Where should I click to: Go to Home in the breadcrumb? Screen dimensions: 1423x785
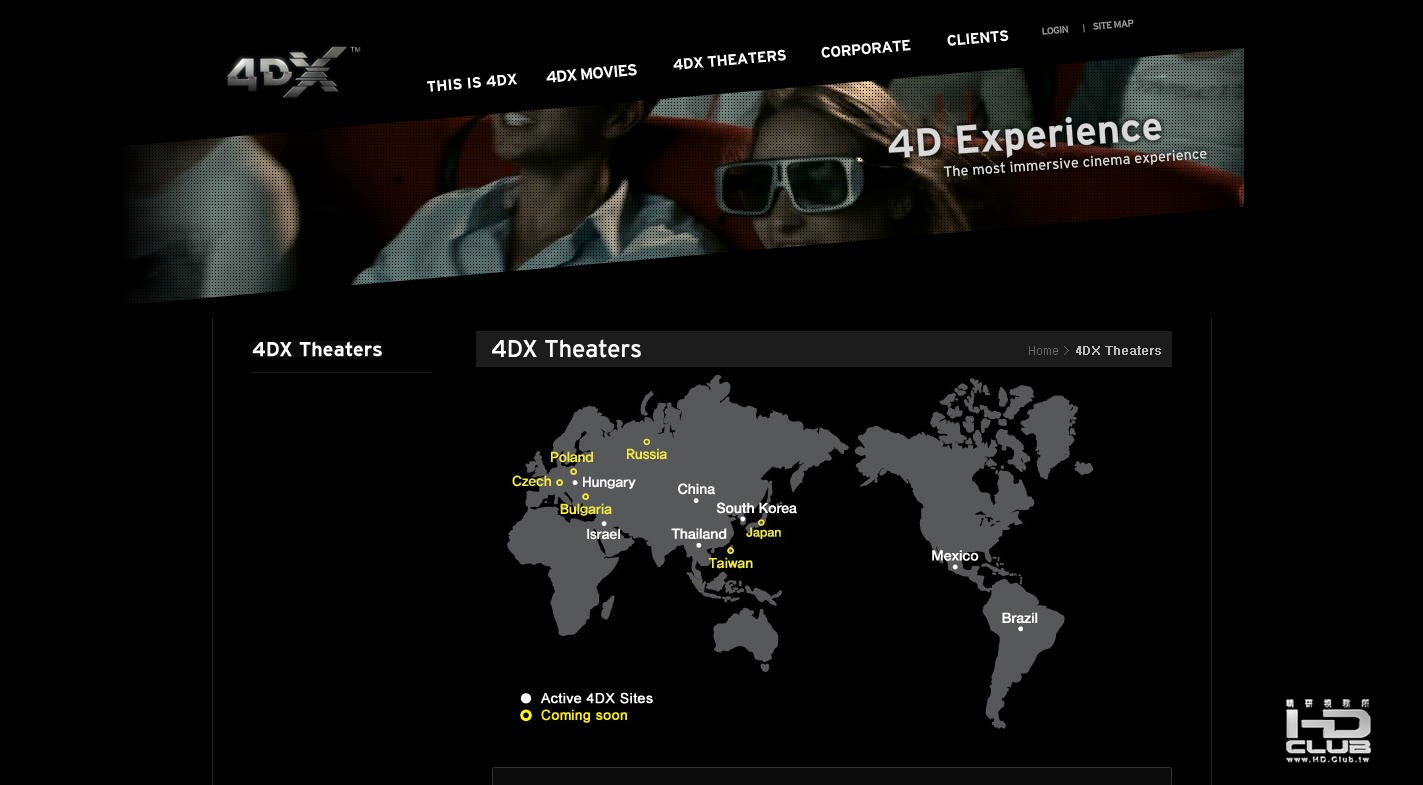[x=1043, y=351]
